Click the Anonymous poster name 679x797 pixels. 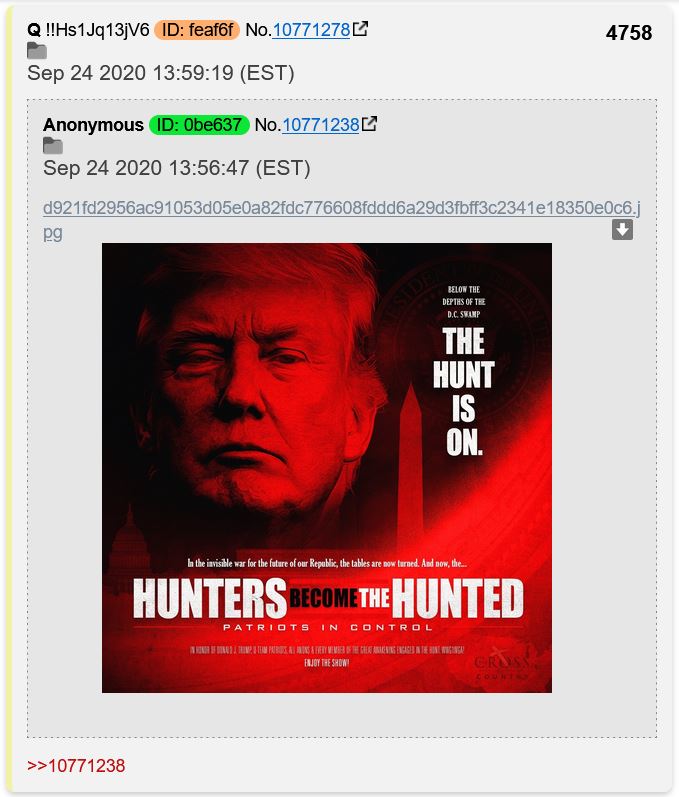point(94,125)
